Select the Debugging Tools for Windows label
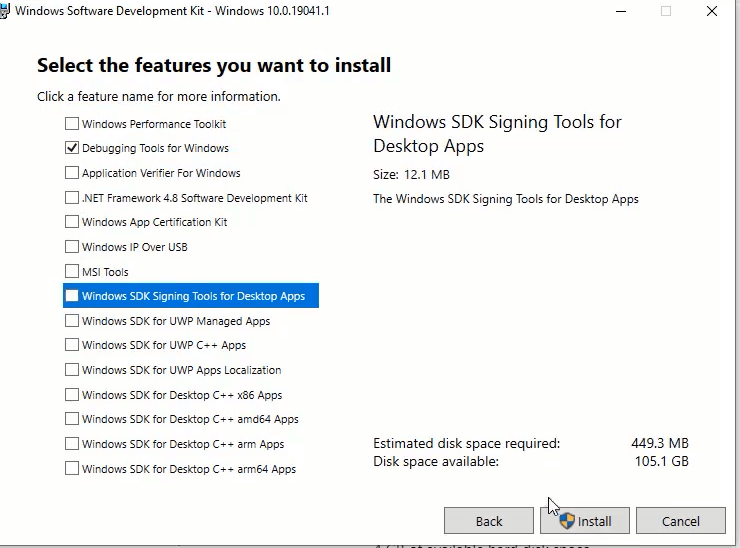This screenshot has width=740, height=548. [x=155, y=148]
